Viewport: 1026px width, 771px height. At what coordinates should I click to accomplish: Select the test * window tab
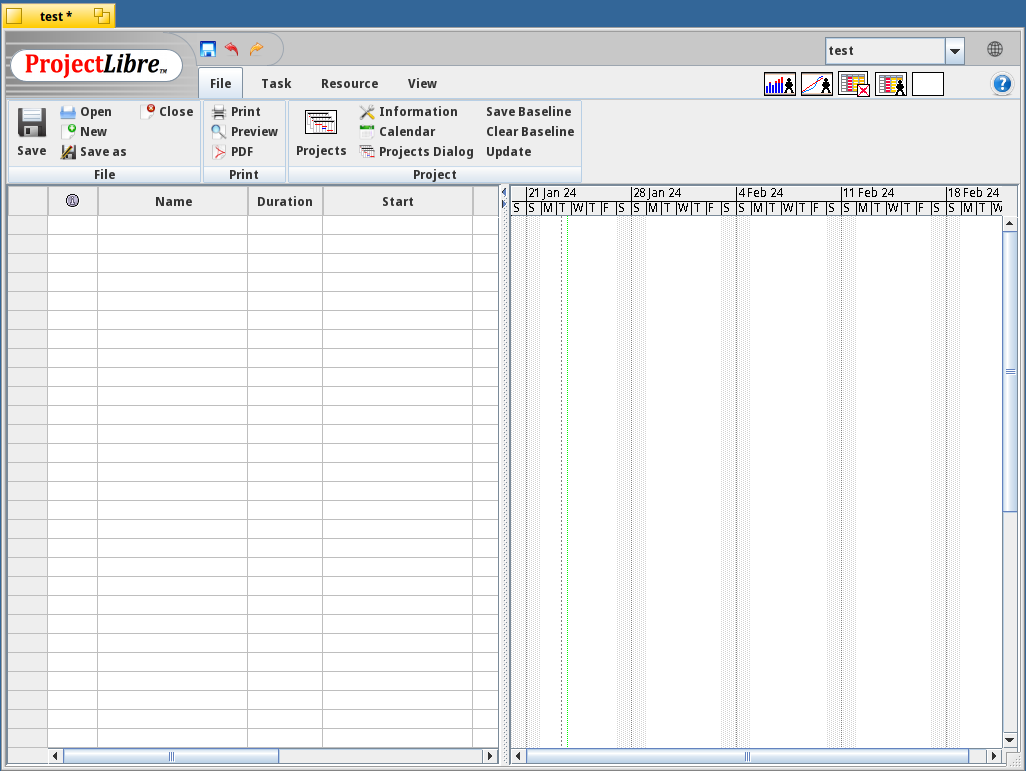coord(60,16)
